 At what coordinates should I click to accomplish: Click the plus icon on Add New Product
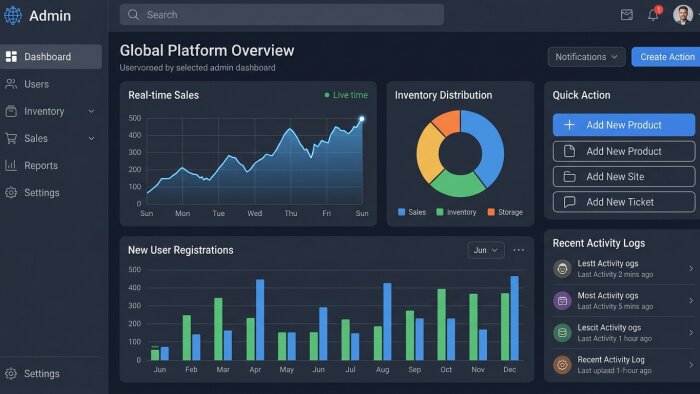(569, 125)
